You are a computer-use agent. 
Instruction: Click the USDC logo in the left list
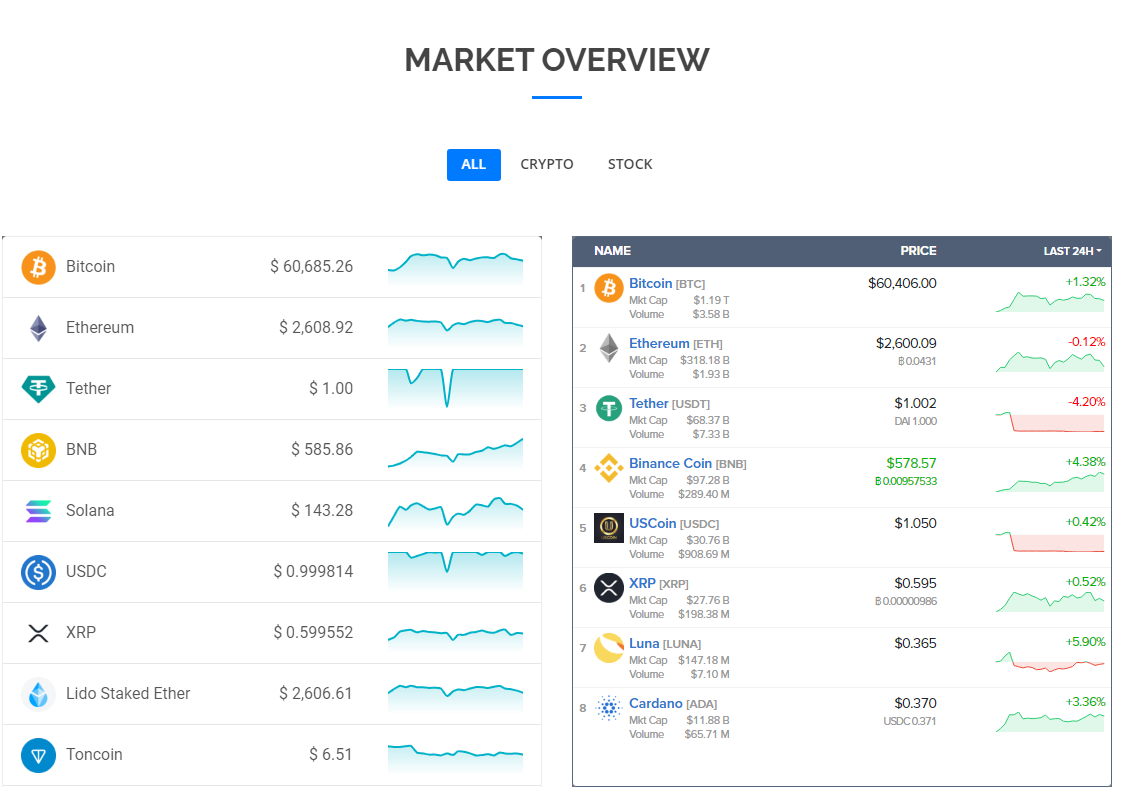(x=38, y=572)
